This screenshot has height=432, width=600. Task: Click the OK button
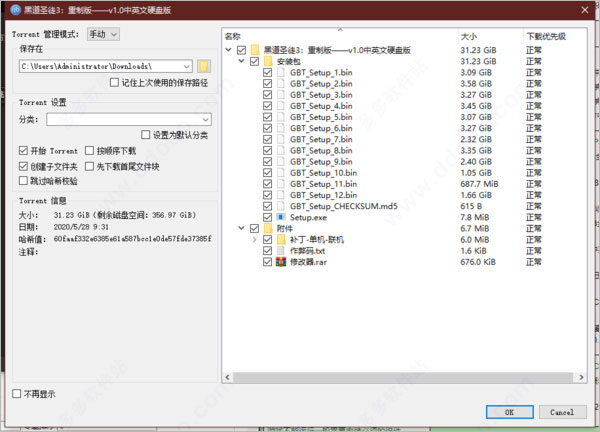[510, 412]
